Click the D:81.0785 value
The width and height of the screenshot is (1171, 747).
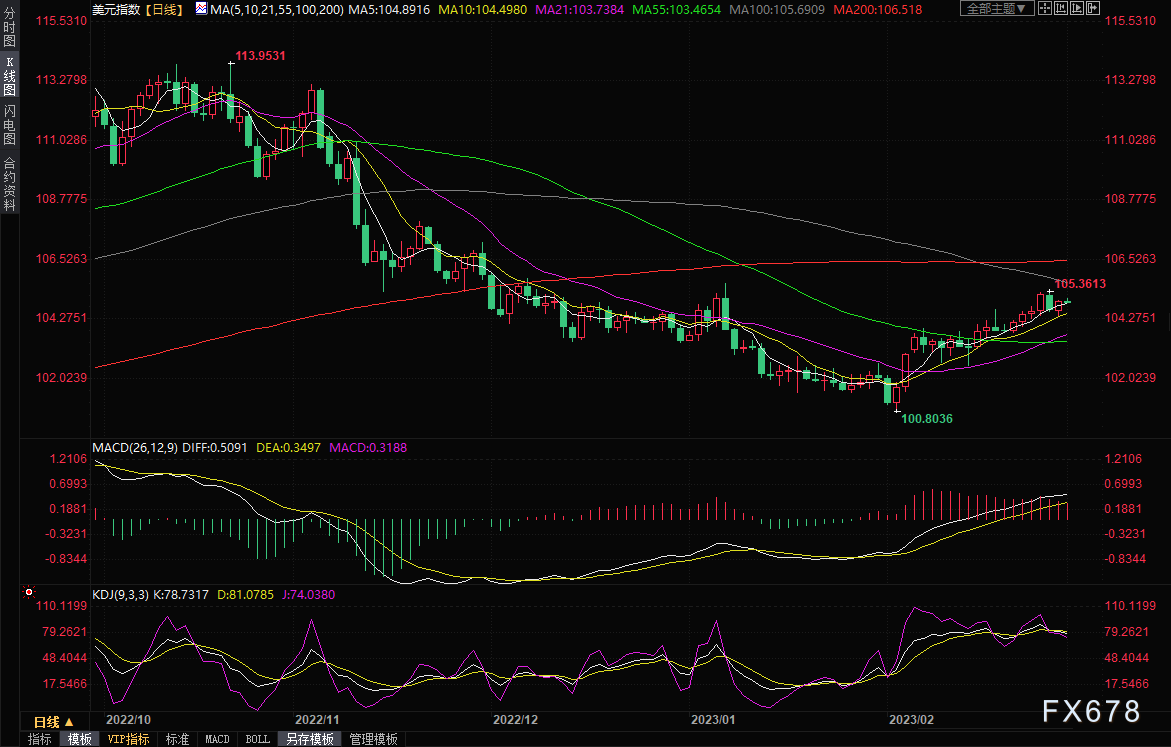point(246,595)
